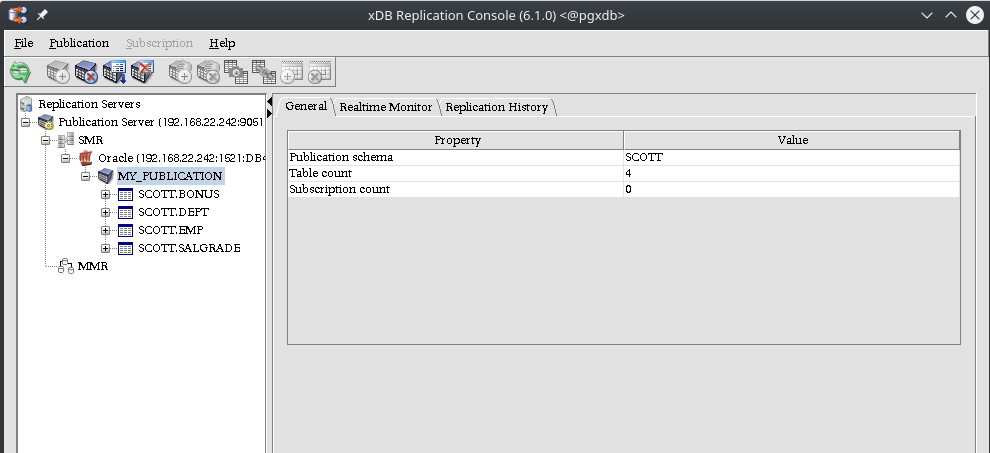Open the File menu
Screen dimensions: 990x453
click(23, 43)
